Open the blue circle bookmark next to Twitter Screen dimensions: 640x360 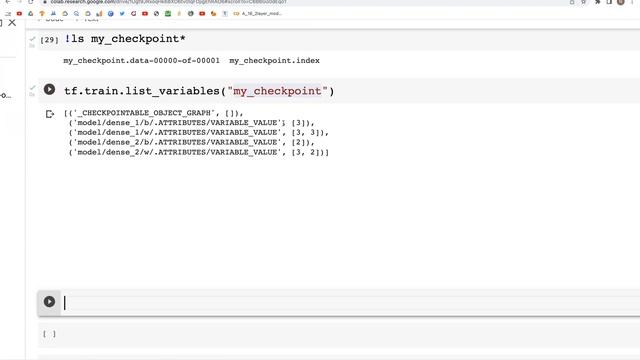coord(111,13)
